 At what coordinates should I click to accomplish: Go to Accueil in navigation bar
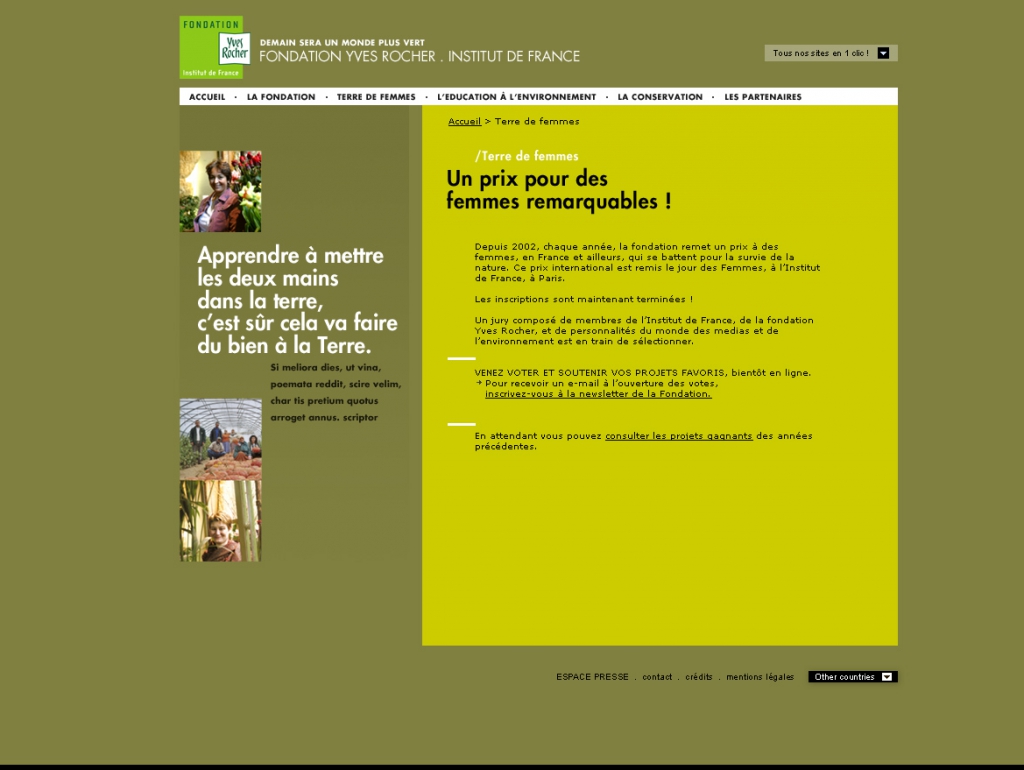click(207, 97)
